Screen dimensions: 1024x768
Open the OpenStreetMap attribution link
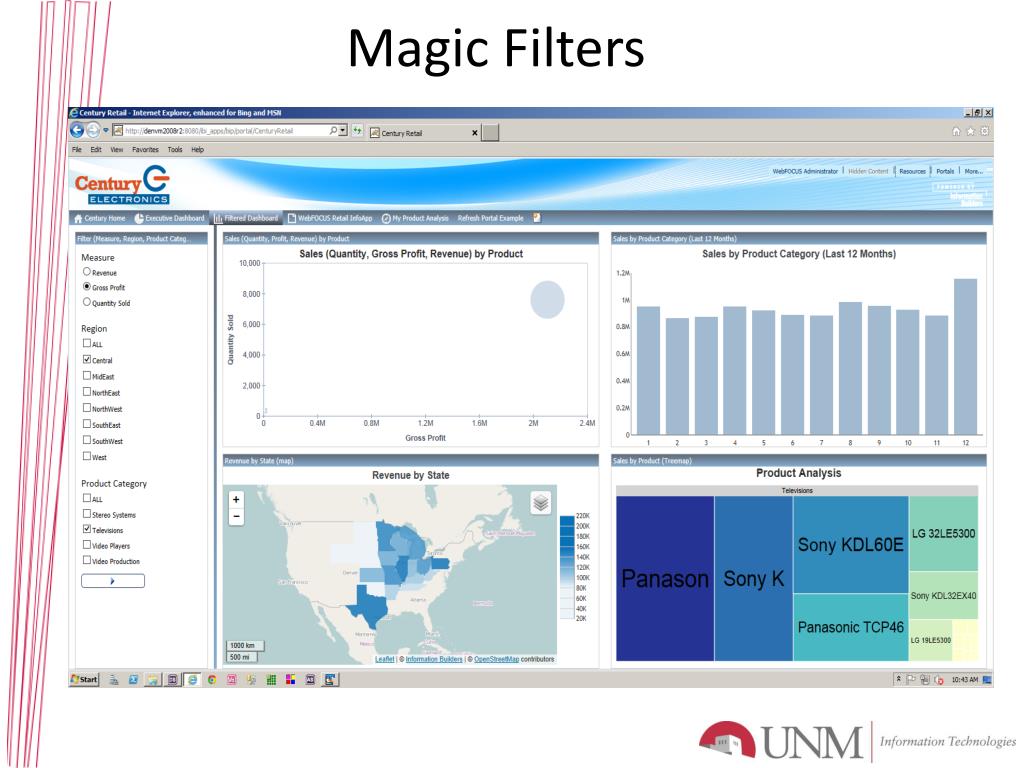[x=496, y=659]
